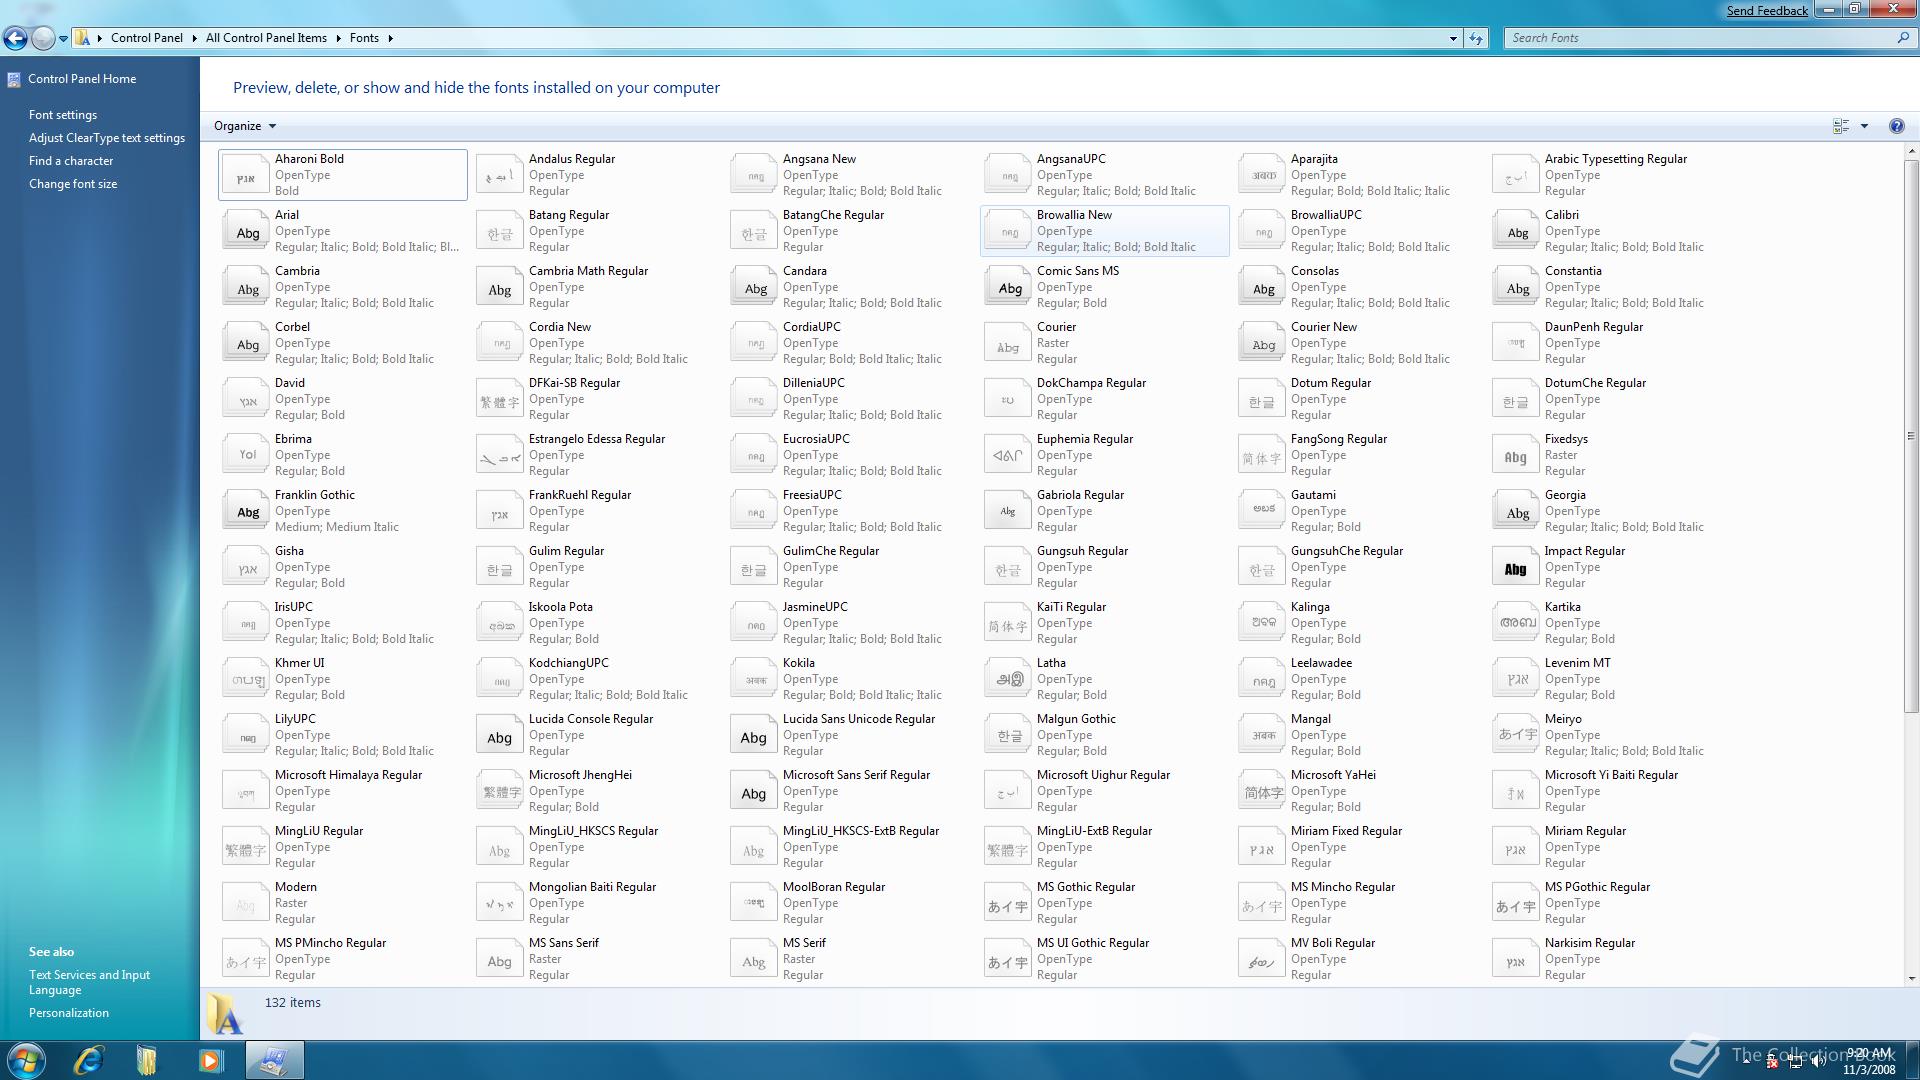Click the Find a character link
This screenshot has height=1080, width=1920.
[71, 161]
